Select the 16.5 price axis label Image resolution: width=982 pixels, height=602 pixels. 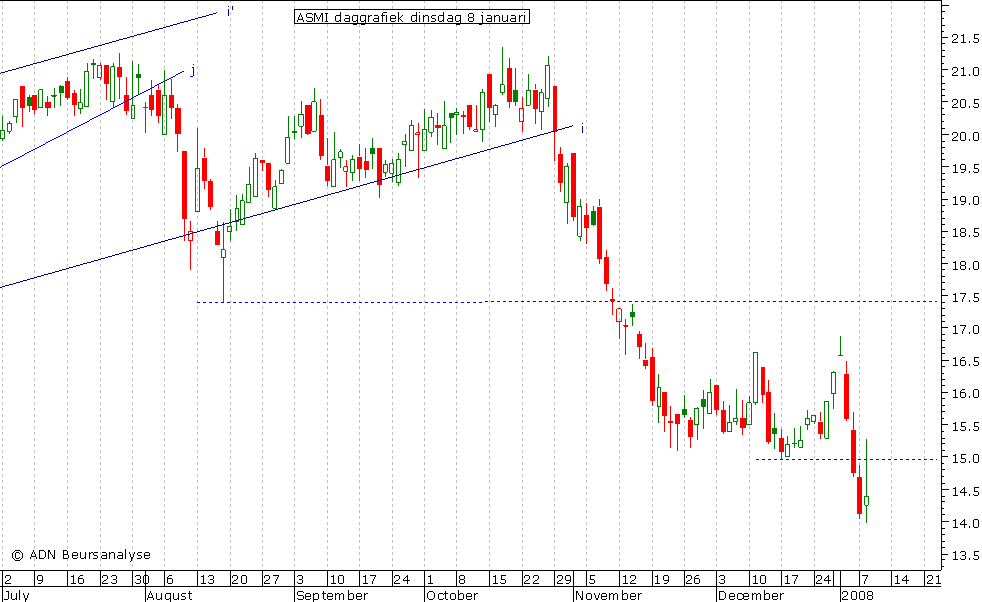(965, 361)
